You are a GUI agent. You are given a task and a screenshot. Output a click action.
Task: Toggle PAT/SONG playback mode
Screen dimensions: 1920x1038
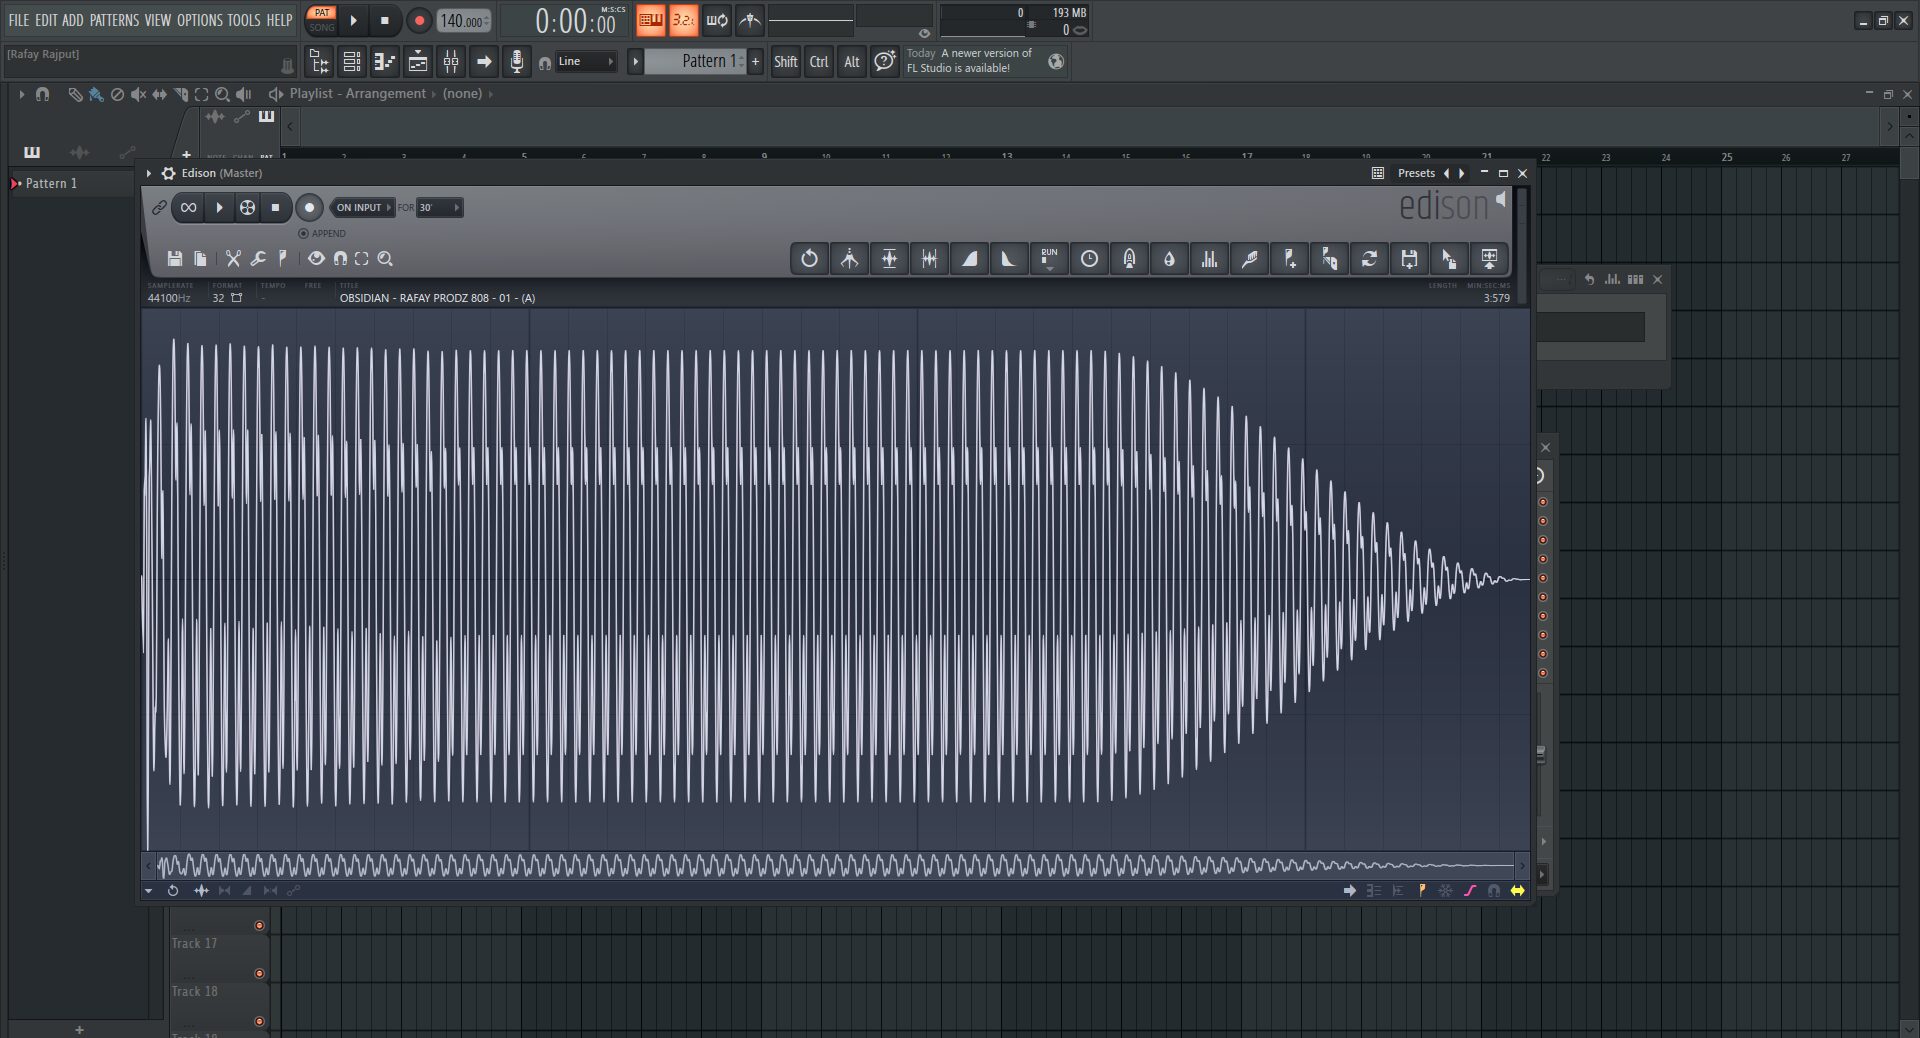tap(322, 20)
